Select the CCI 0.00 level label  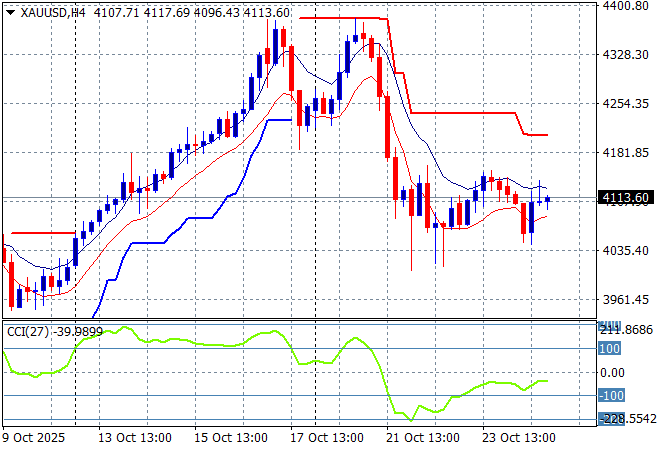[612, 372]
